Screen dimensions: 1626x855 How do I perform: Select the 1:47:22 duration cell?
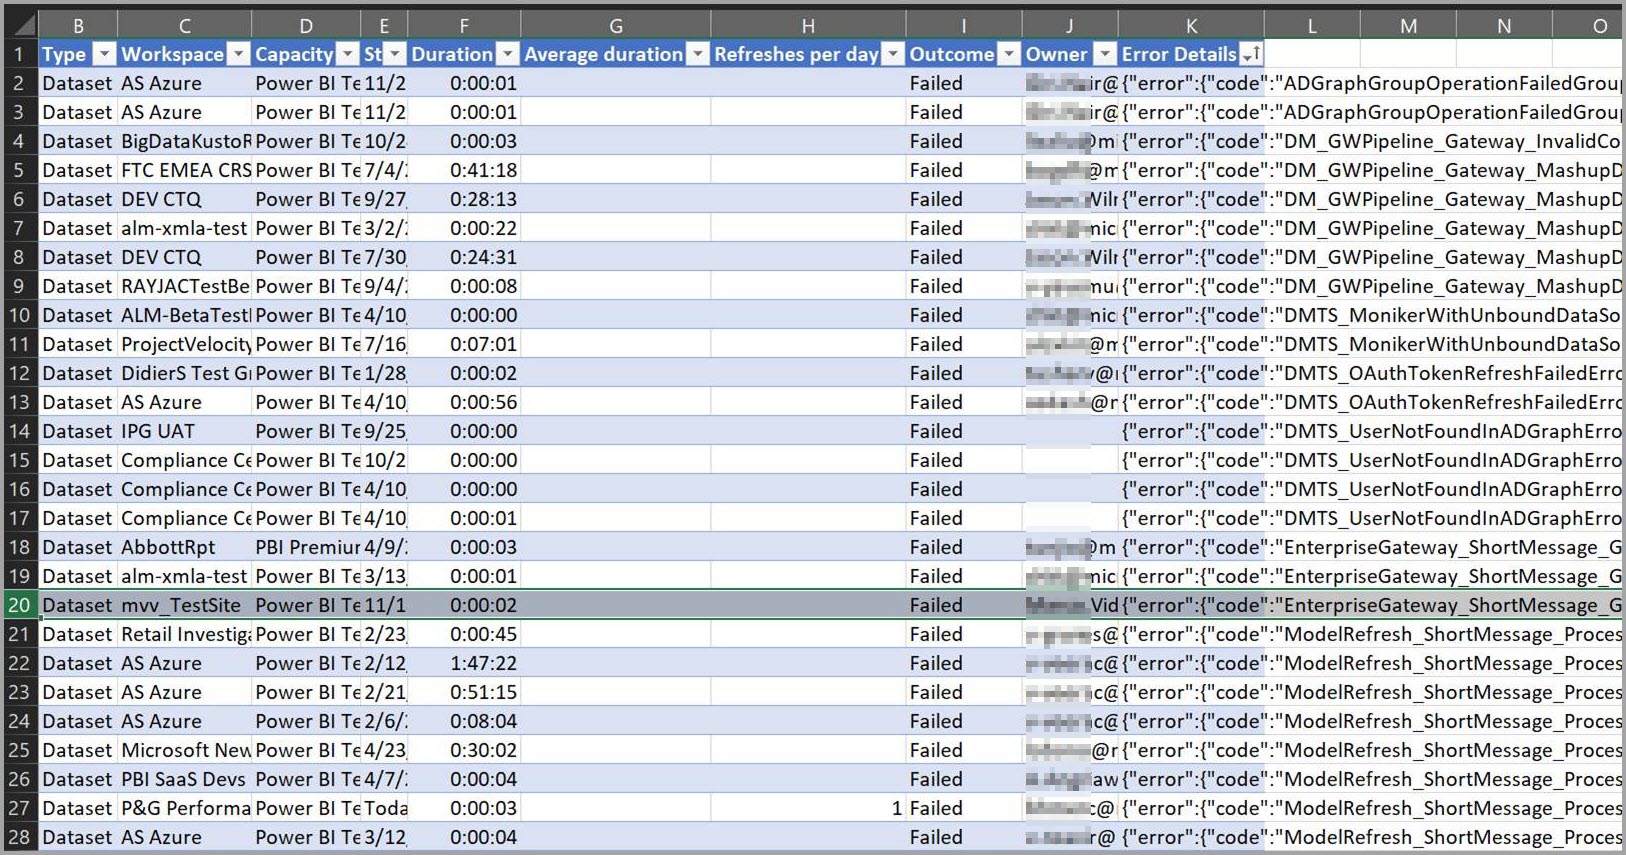tap(464, 663)
